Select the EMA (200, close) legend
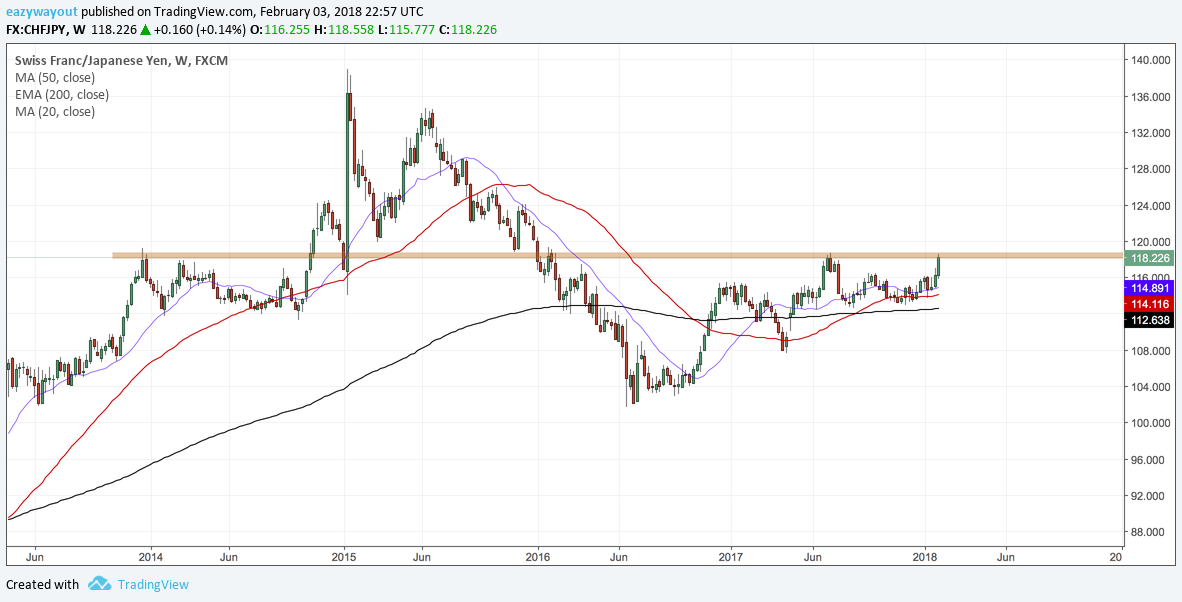Screen dimensions: 1182x602 [62, 95]
